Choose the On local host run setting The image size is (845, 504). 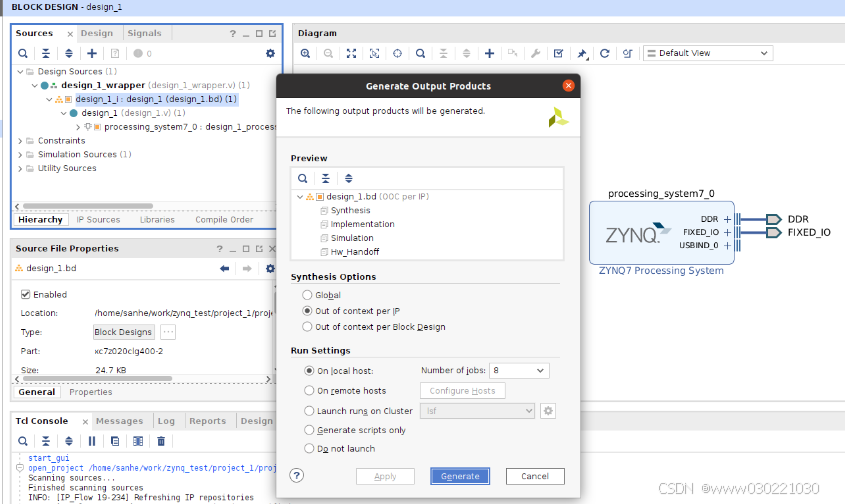309,371
